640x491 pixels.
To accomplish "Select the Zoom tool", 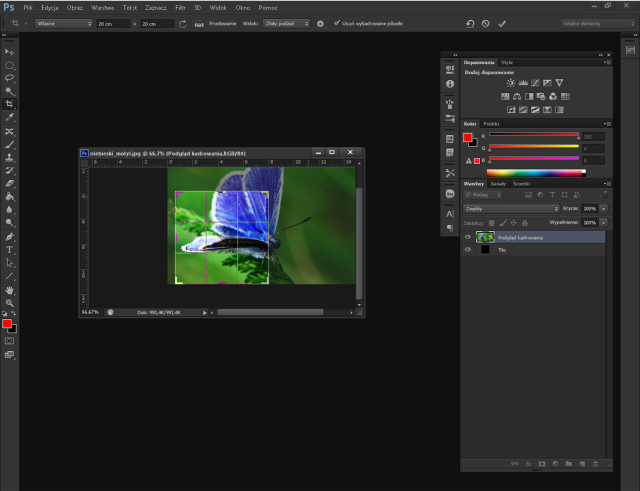I will coord(9,303).
